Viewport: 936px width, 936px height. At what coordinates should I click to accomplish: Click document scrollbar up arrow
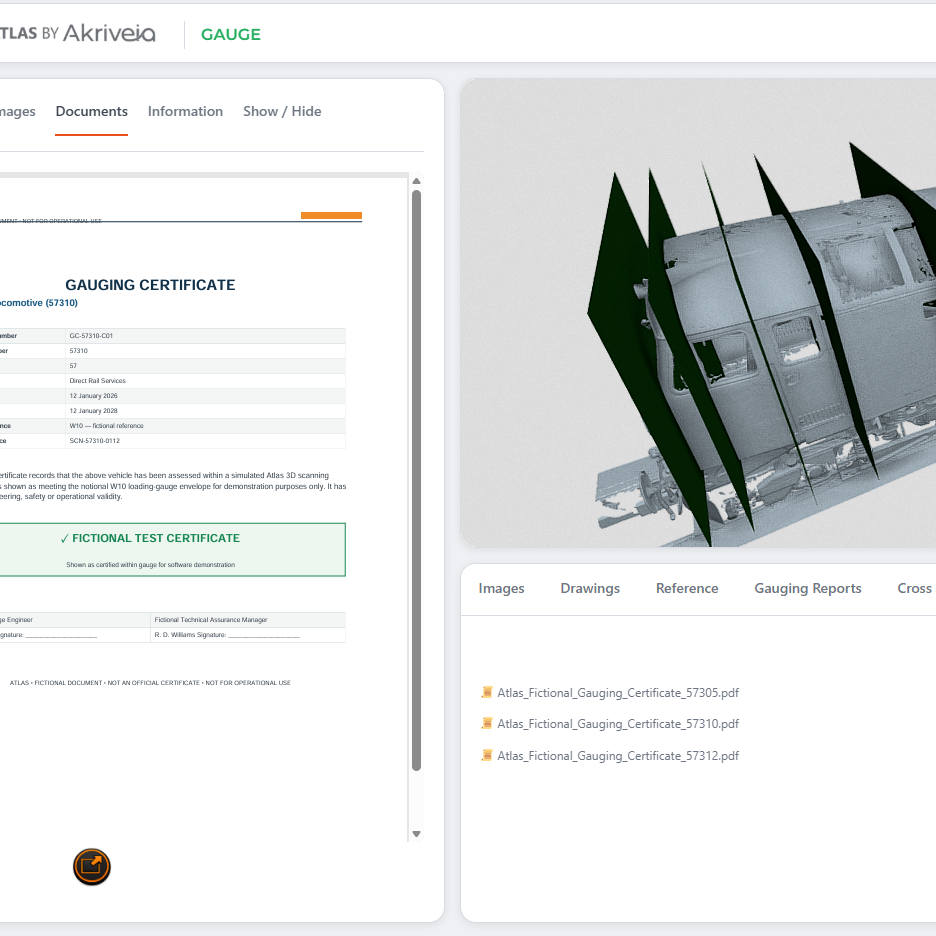click(x=417, y=181)
